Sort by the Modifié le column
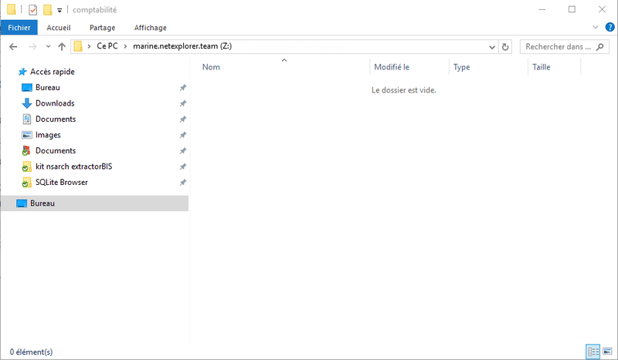This screenshot has height=360, width=618. click(392, 67)
